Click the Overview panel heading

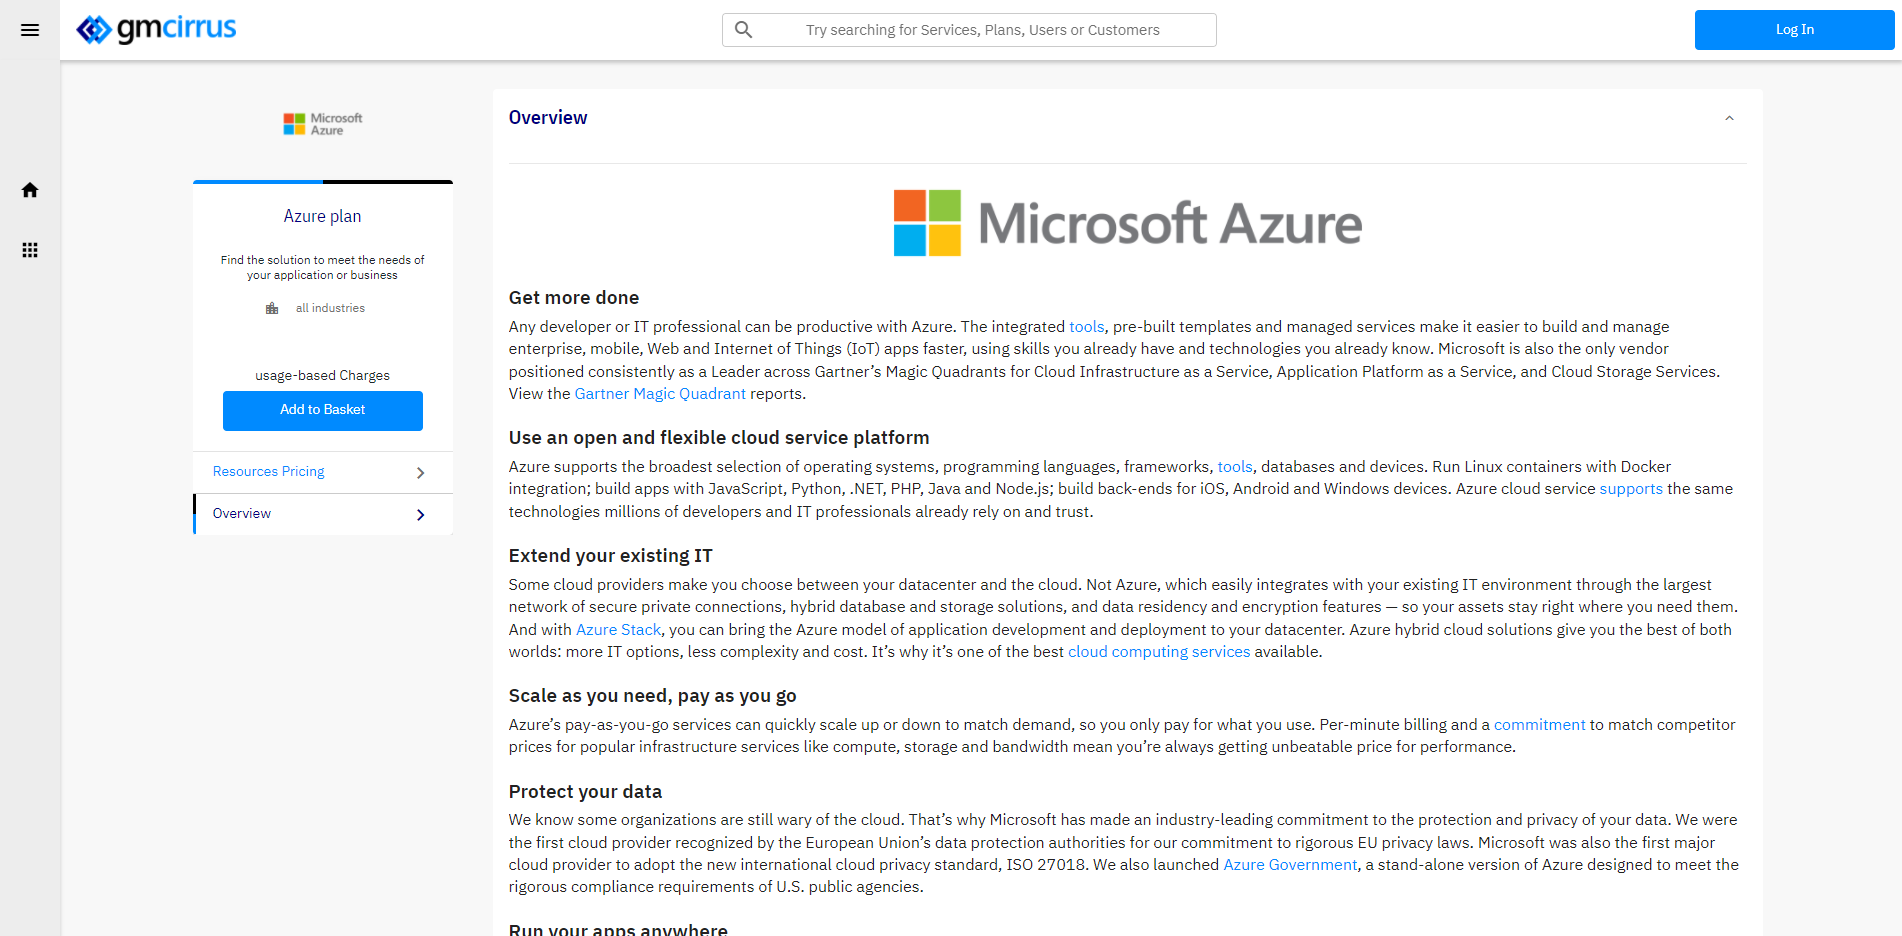point(548,118)
